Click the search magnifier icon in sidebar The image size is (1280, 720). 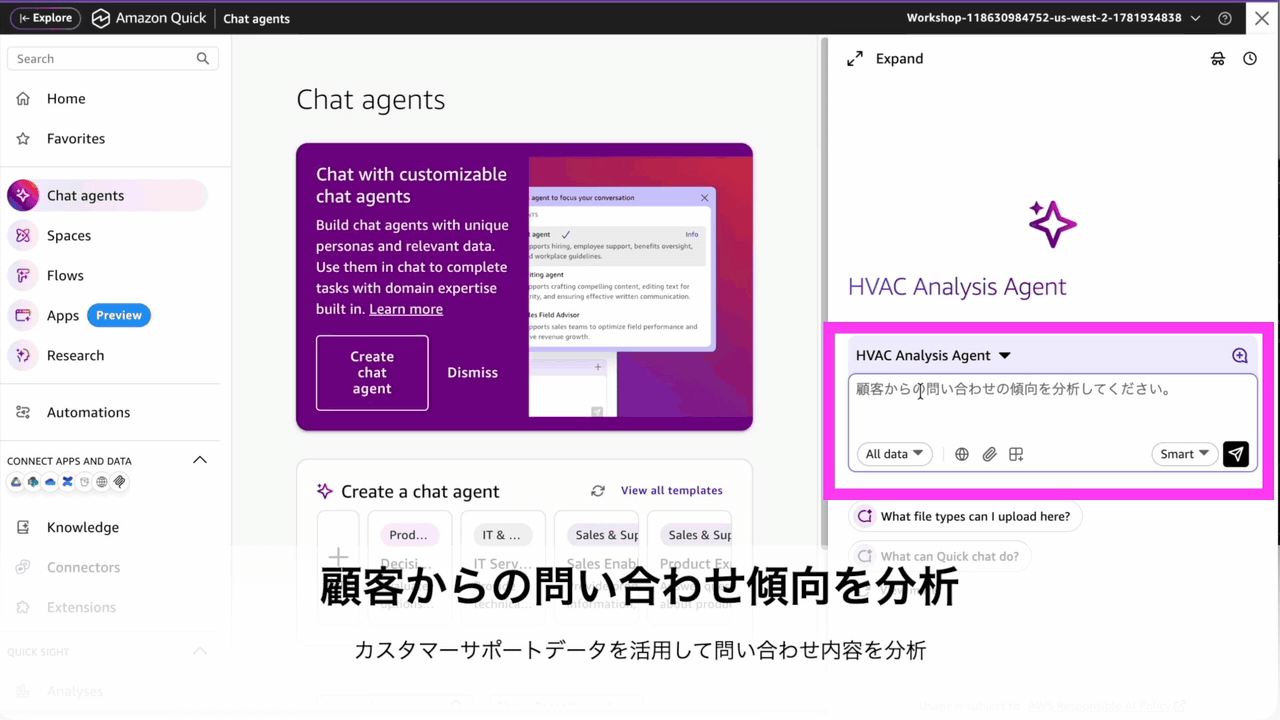click(203, 59)
